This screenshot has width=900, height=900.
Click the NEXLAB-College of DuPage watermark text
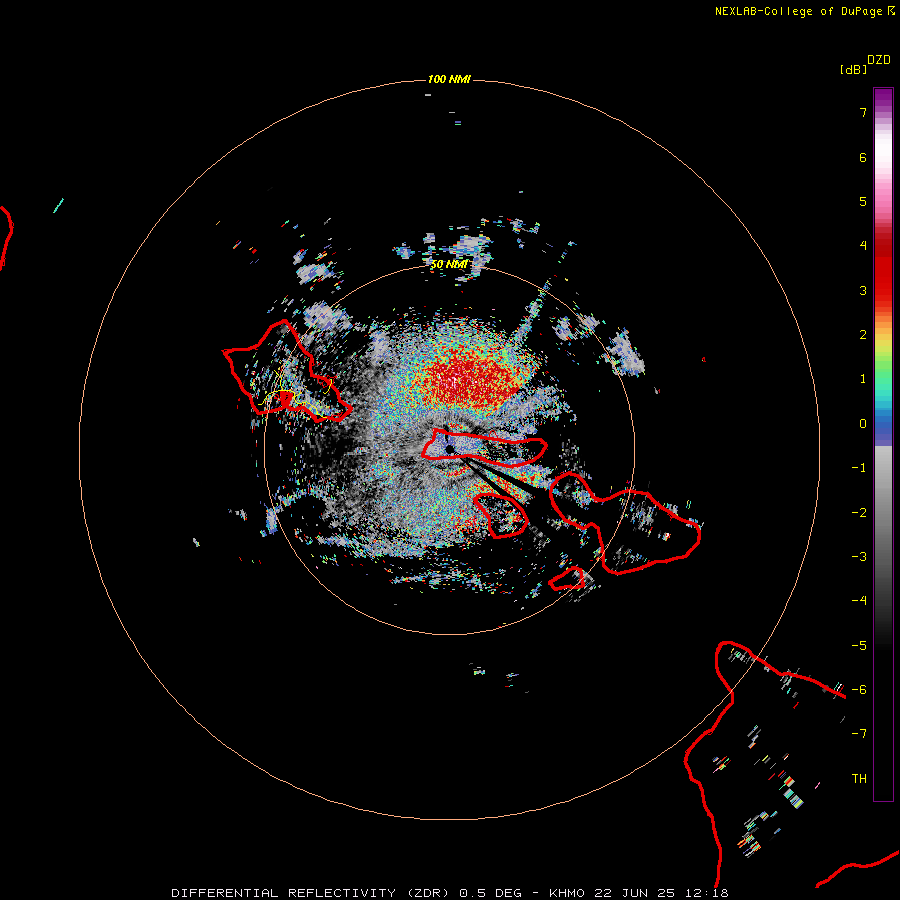pyautogui.click(x=798, y=11)
